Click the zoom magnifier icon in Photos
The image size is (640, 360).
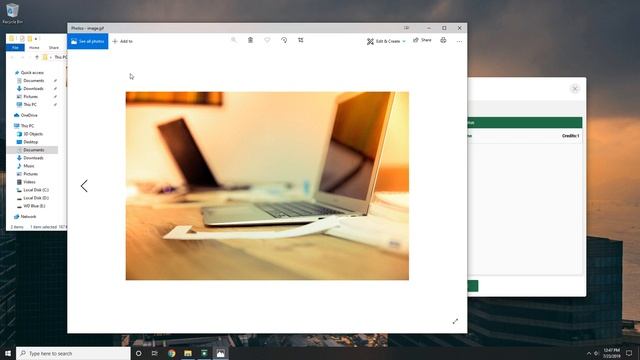[x=233, y=40]
